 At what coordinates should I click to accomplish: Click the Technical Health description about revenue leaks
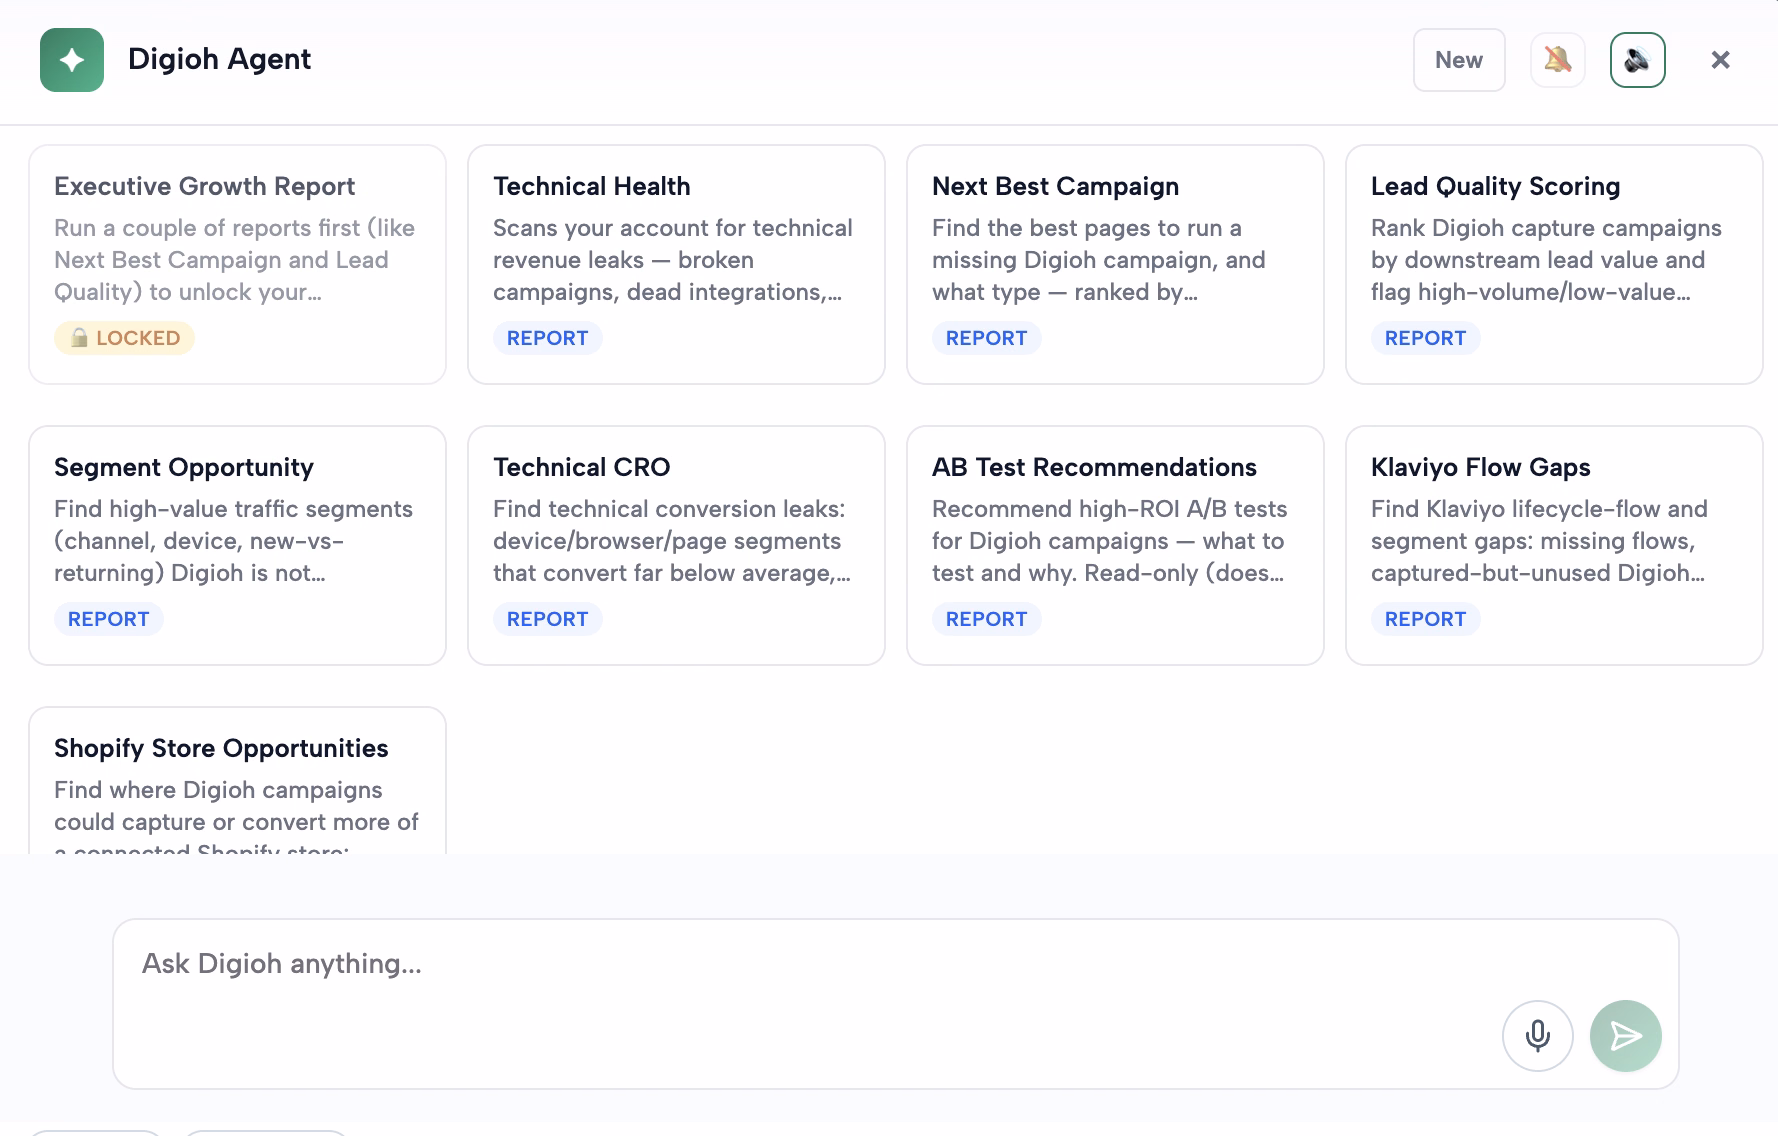[672, 260]
